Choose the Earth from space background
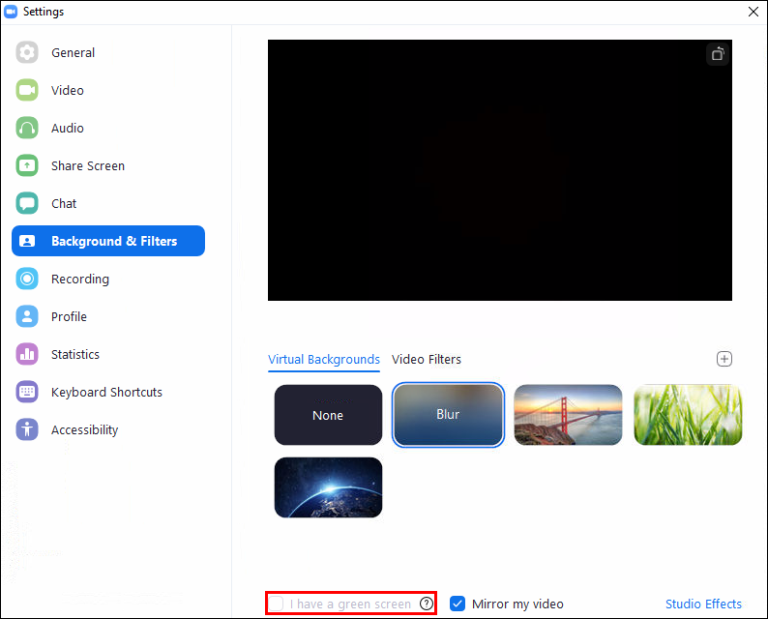 coord(328,487)
